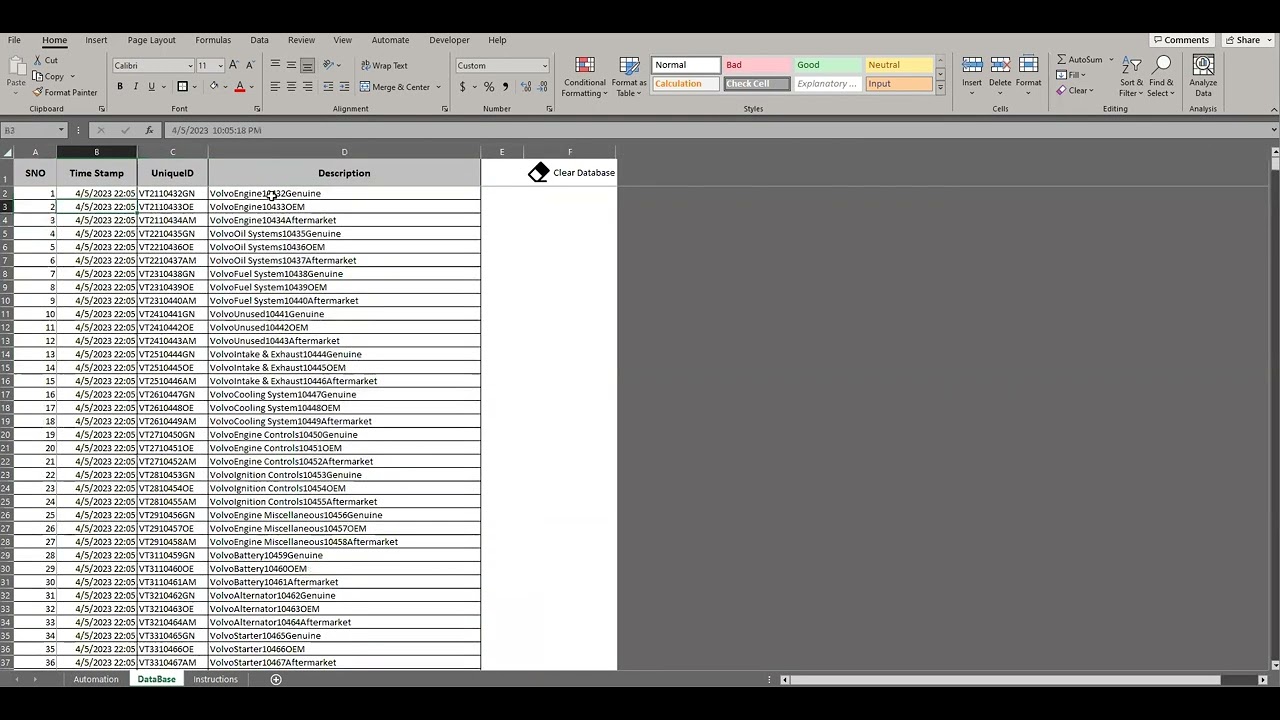Click the Borders icon

[x=182, y=87]
